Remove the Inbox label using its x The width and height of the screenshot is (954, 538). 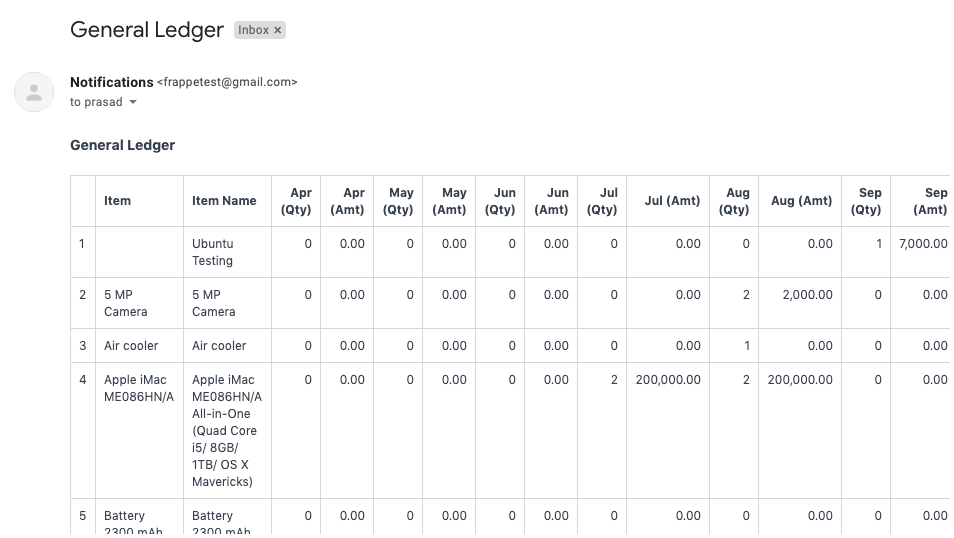278,31
